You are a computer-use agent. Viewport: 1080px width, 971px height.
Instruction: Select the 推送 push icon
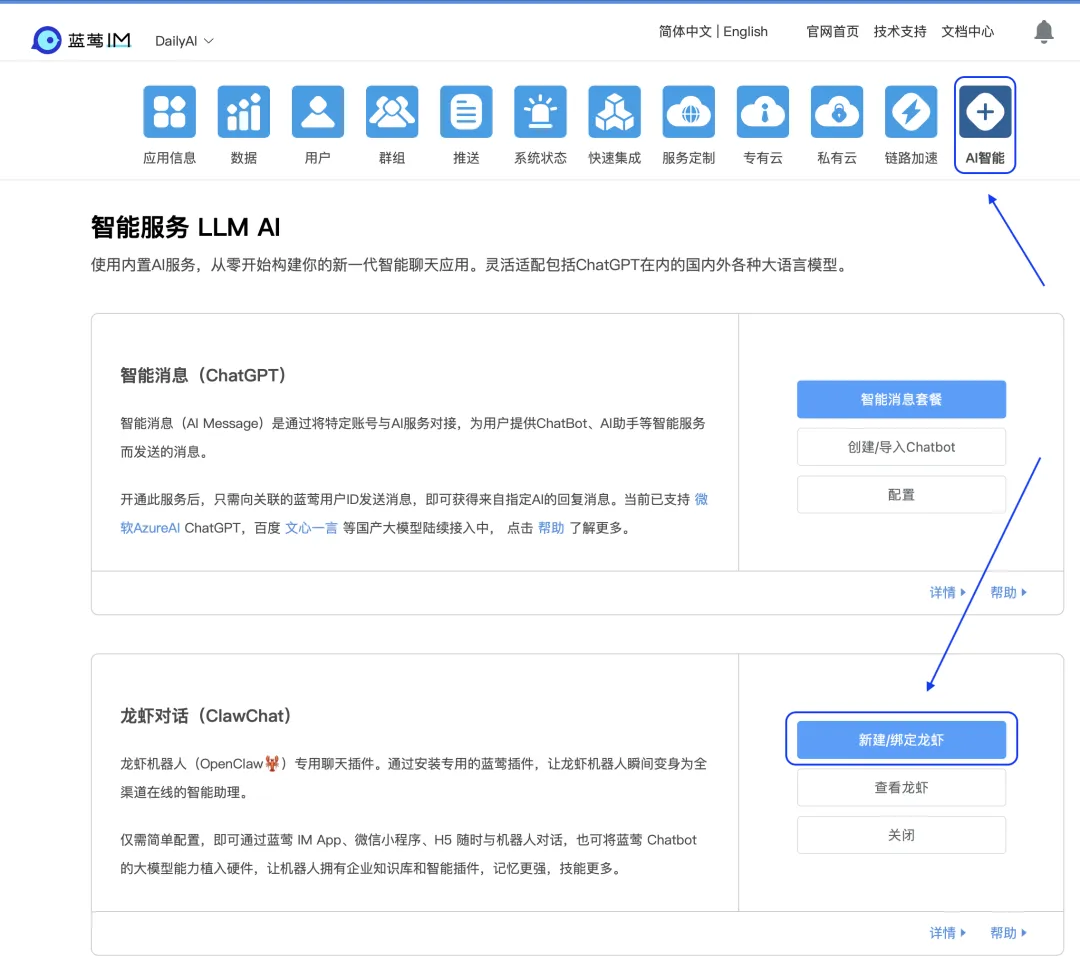coord(466,112)
